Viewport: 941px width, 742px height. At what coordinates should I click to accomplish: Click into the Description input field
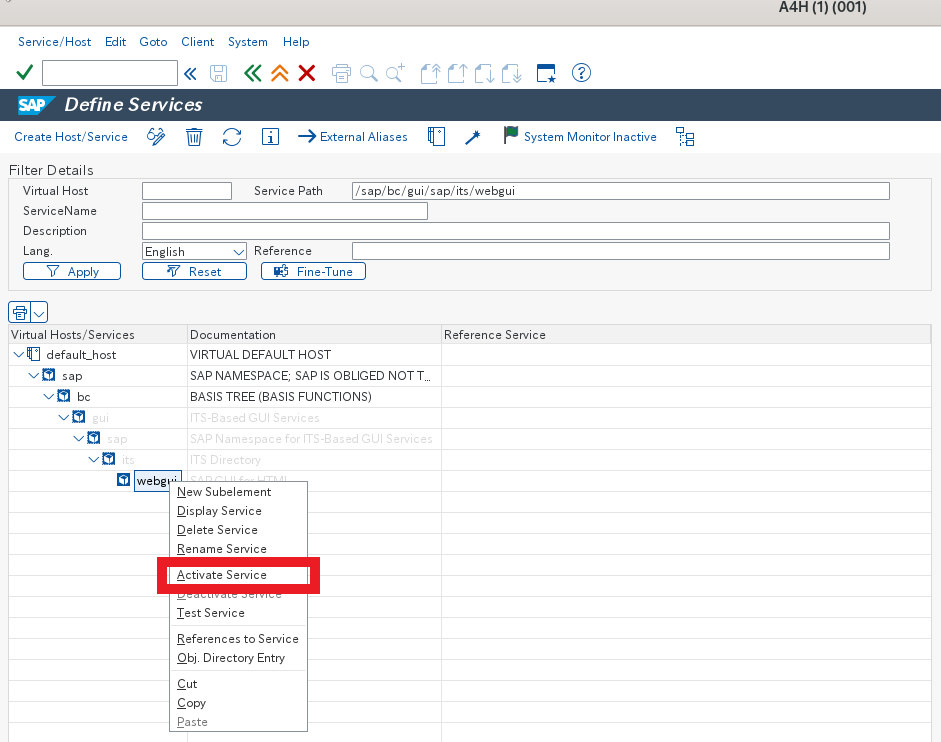point(516,231)
